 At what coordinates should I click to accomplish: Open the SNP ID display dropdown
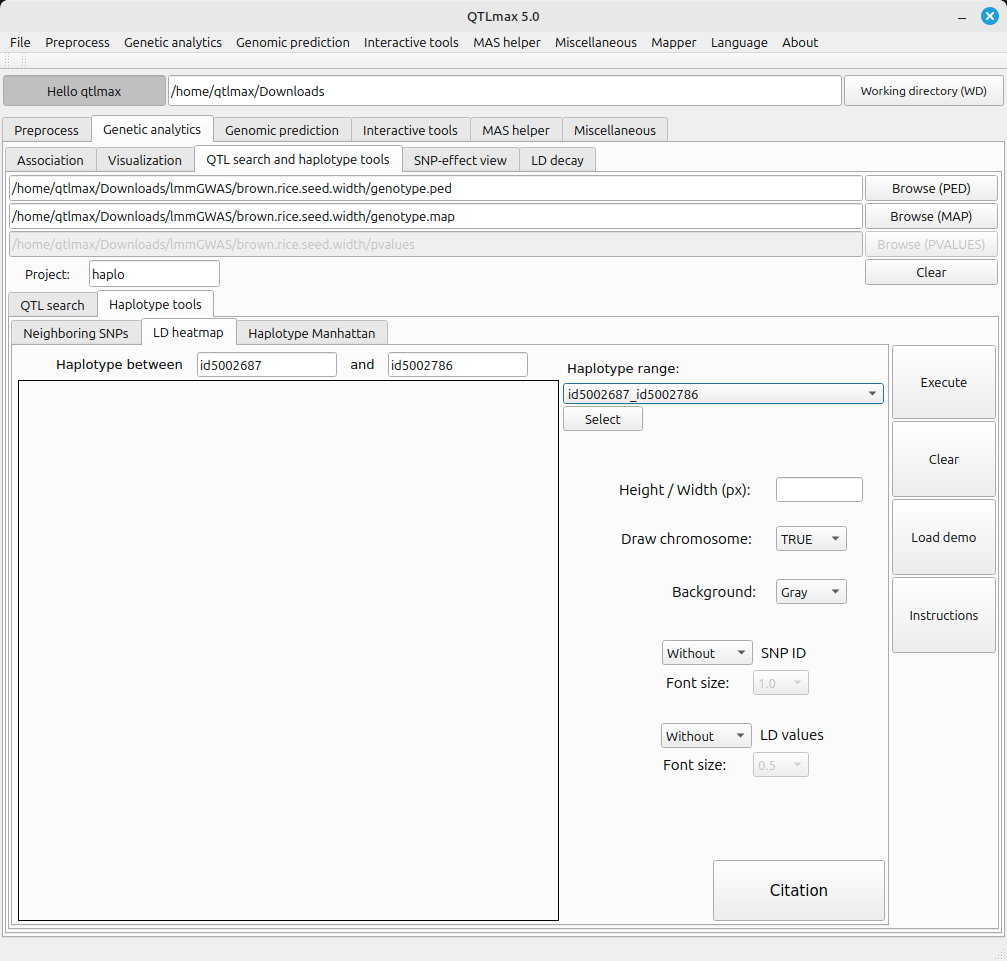coord(706,653)
